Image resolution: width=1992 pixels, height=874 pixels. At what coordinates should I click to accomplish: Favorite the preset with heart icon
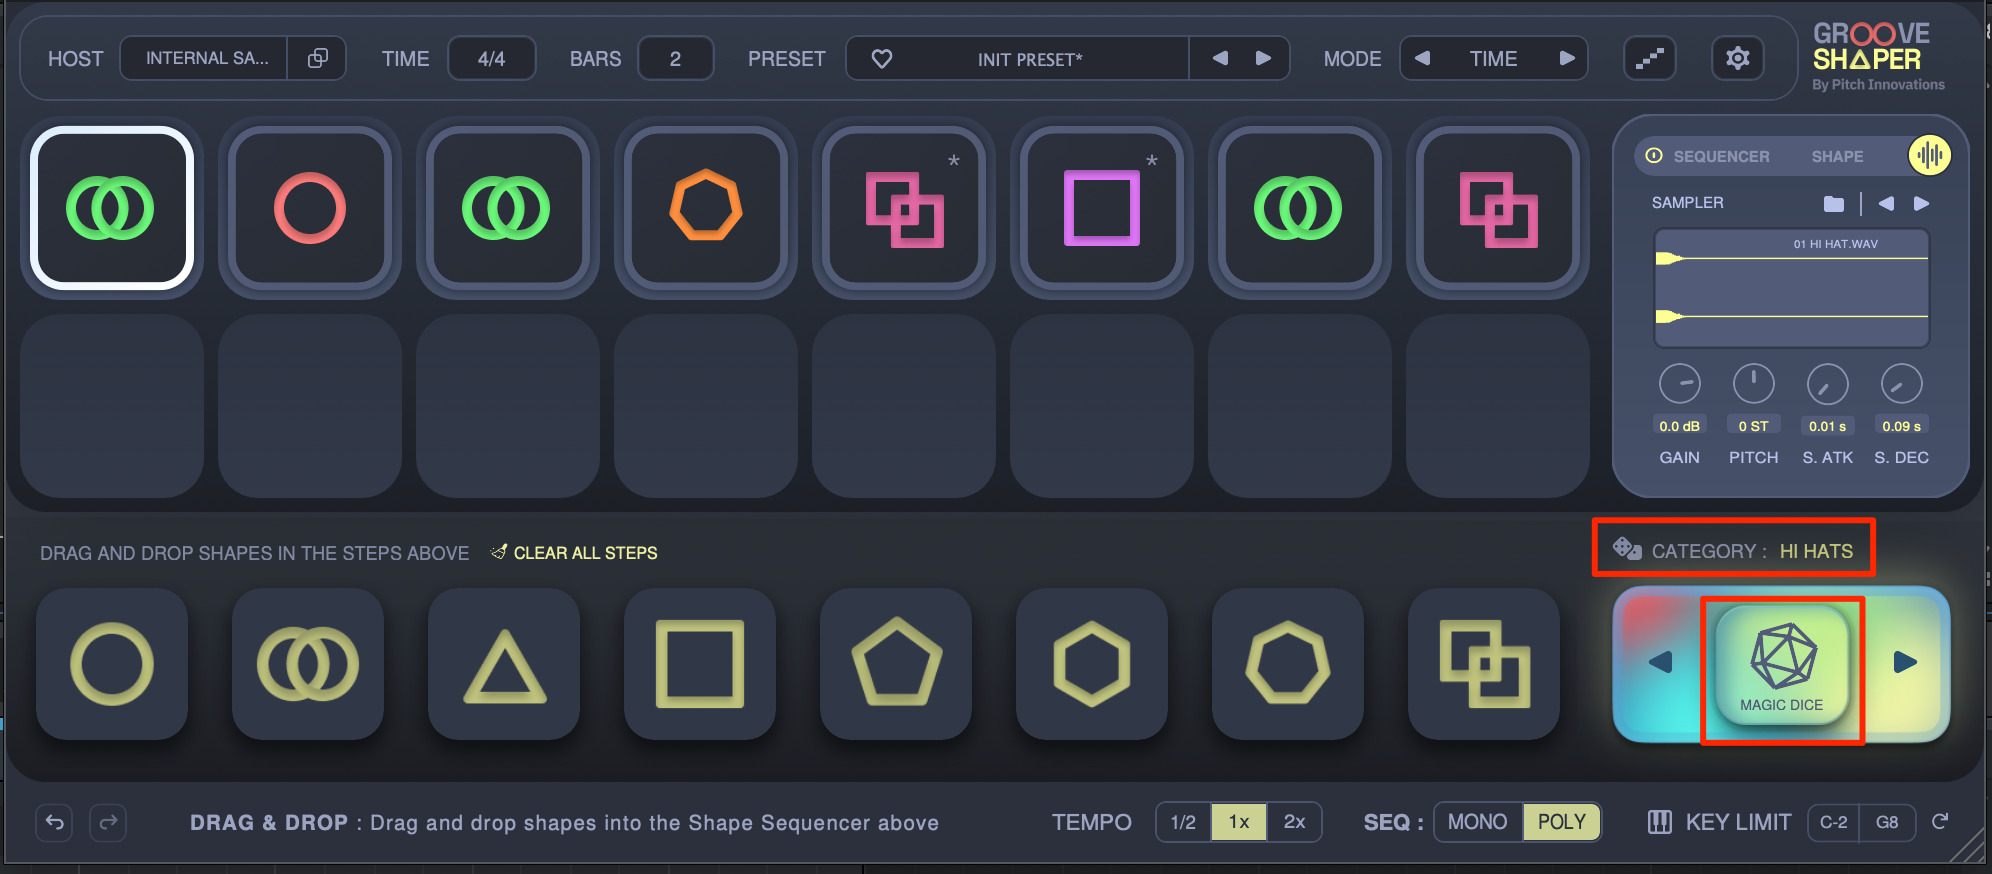pyautogui.click(x=881, y=59)
